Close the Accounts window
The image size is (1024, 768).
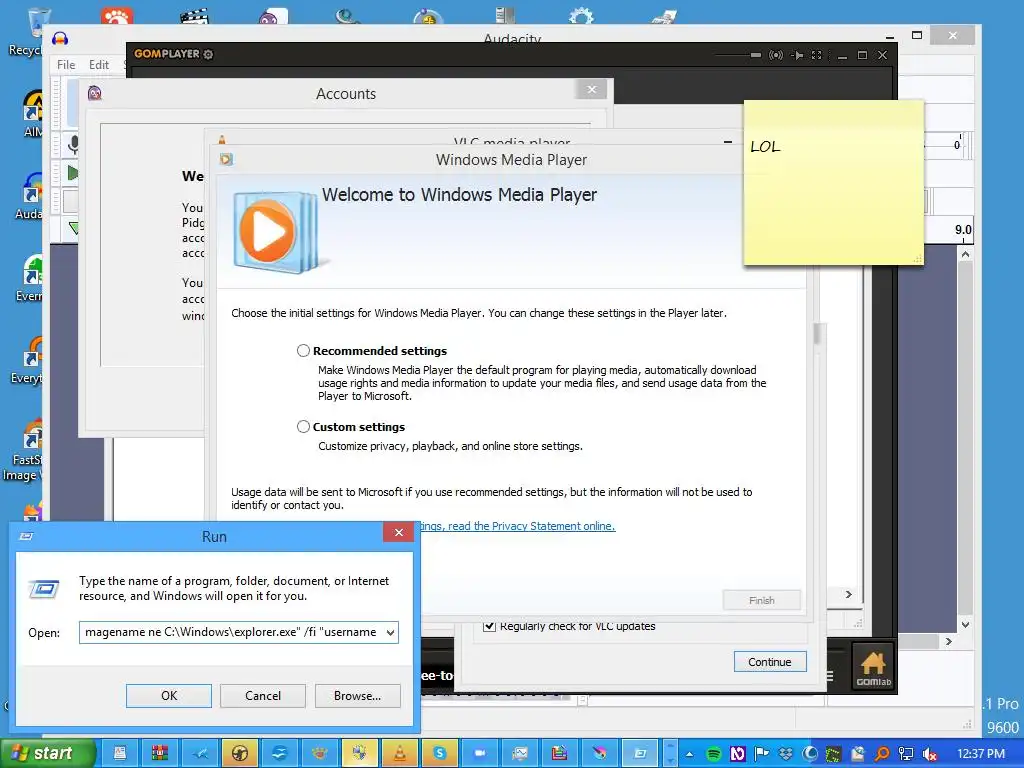[x=592, y=89]
